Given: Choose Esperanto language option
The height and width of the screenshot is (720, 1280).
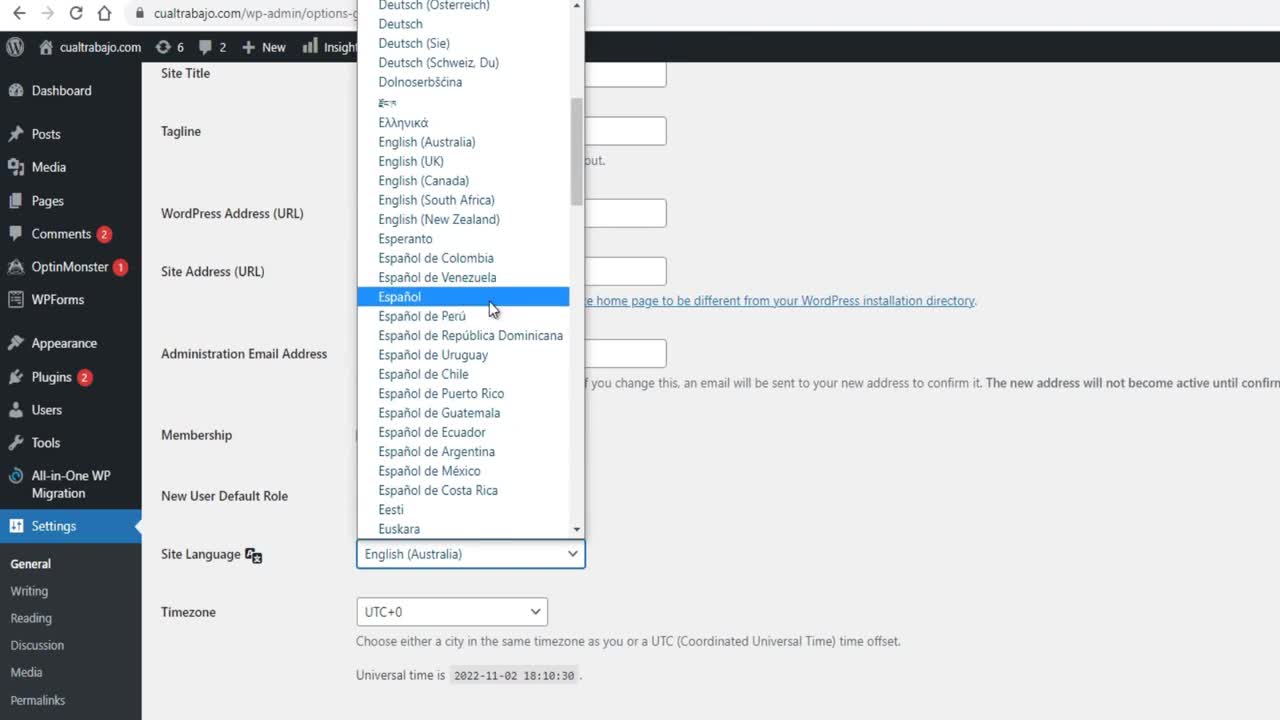Looking at the screenshot, I should click(463, 239).
